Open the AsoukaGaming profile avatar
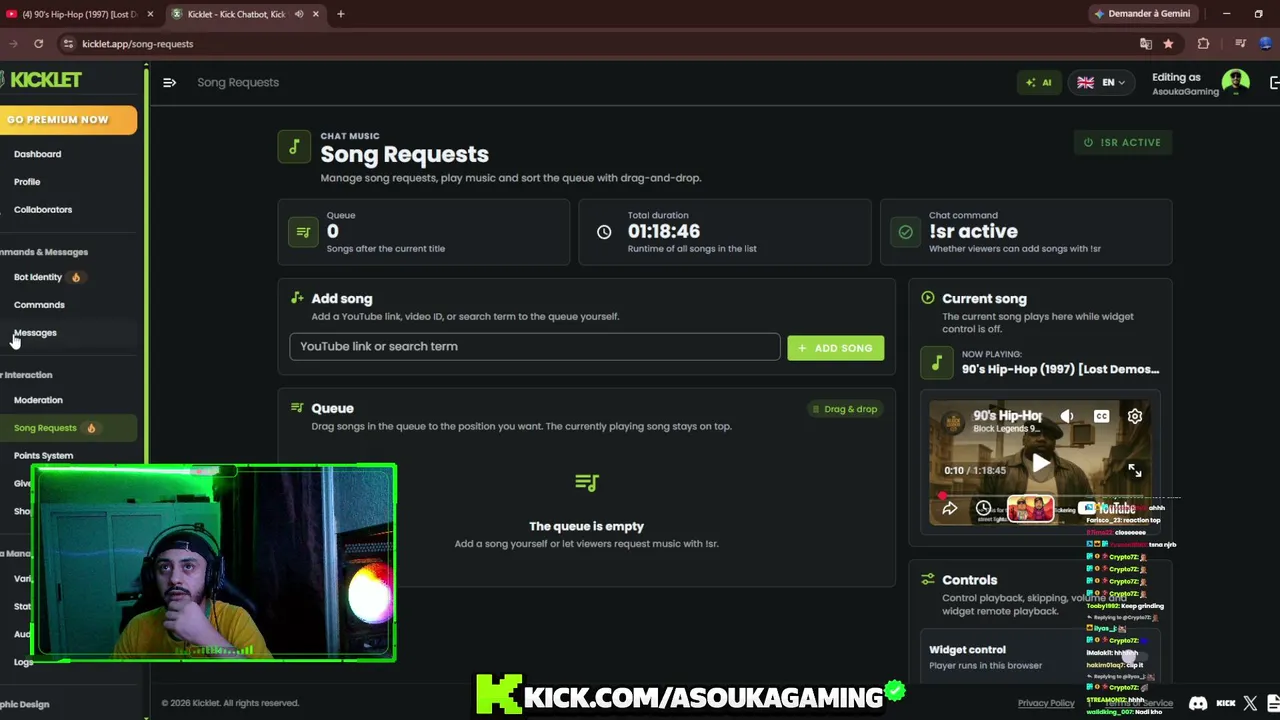Image resolution: width=1280 pixels, height=720 pixels. [x=1236, y=83]
